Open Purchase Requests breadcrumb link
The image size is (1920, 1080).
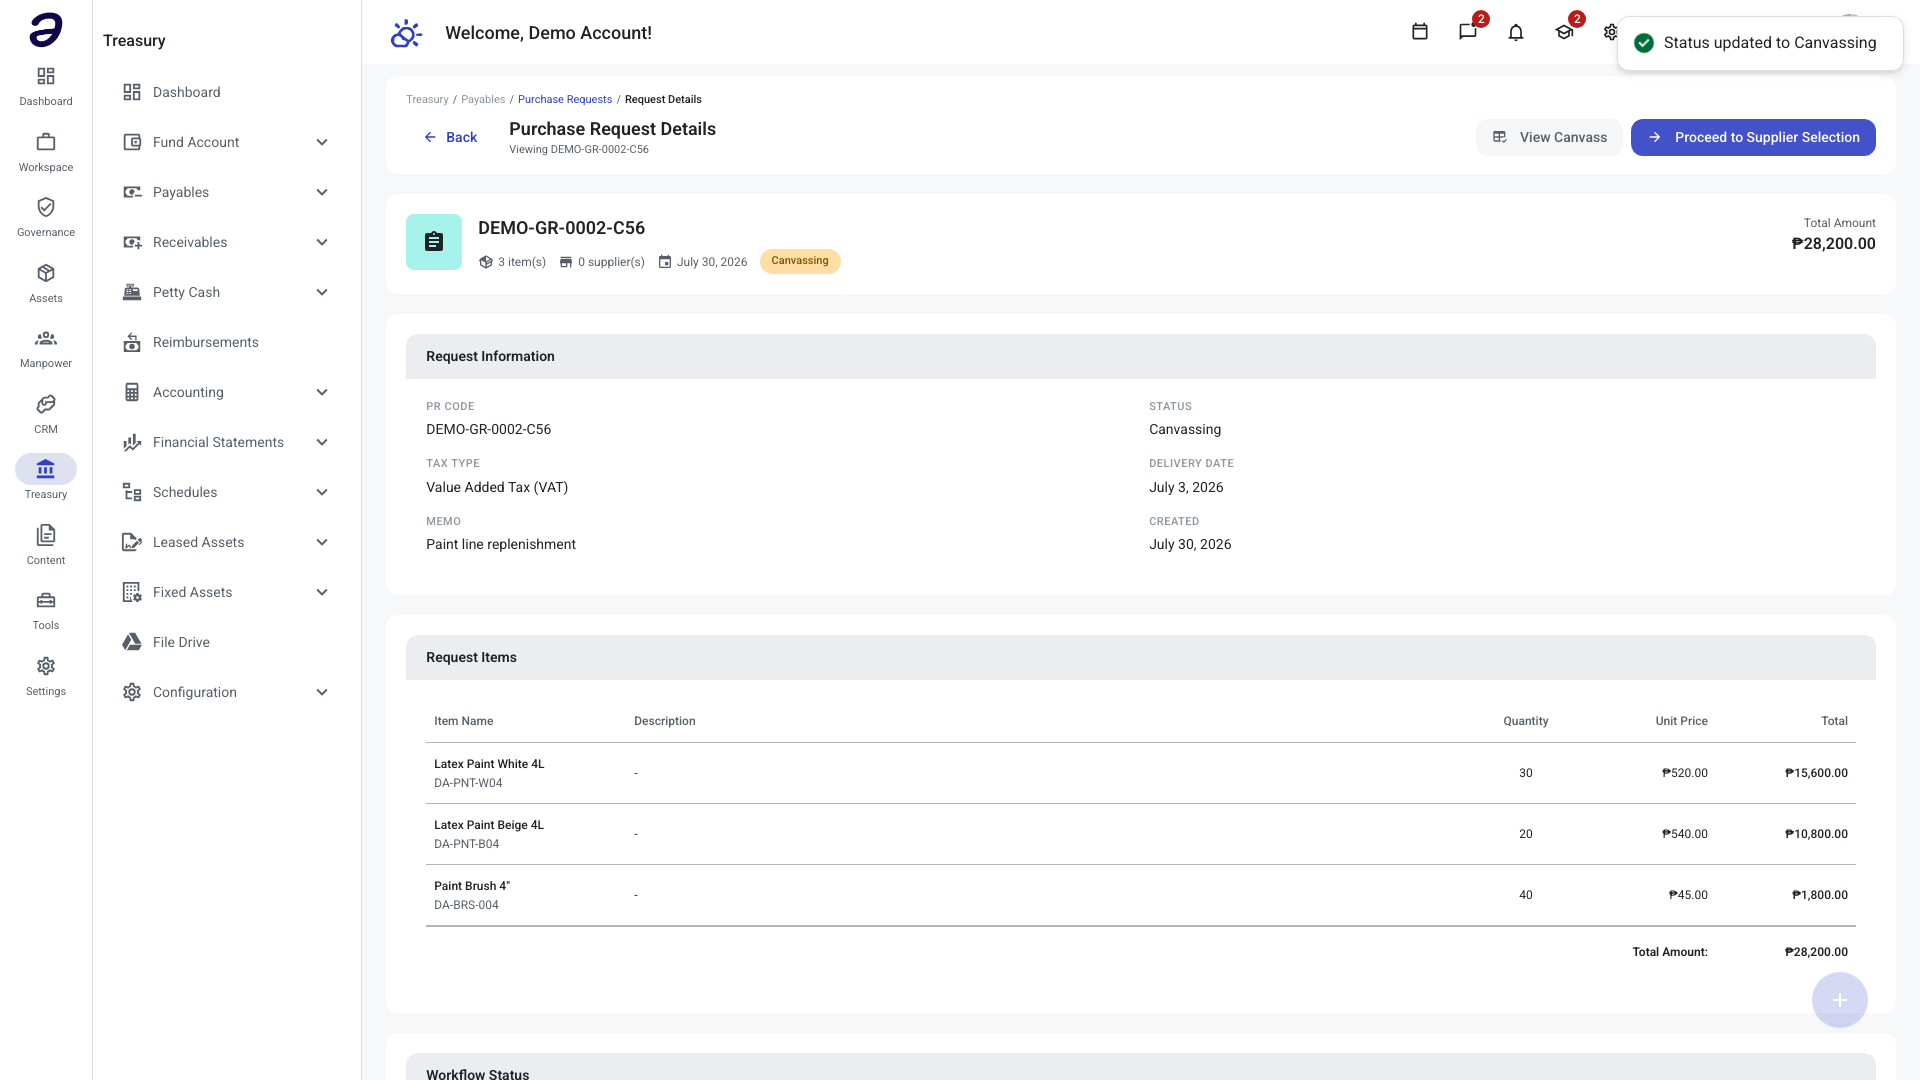point(565,99)
